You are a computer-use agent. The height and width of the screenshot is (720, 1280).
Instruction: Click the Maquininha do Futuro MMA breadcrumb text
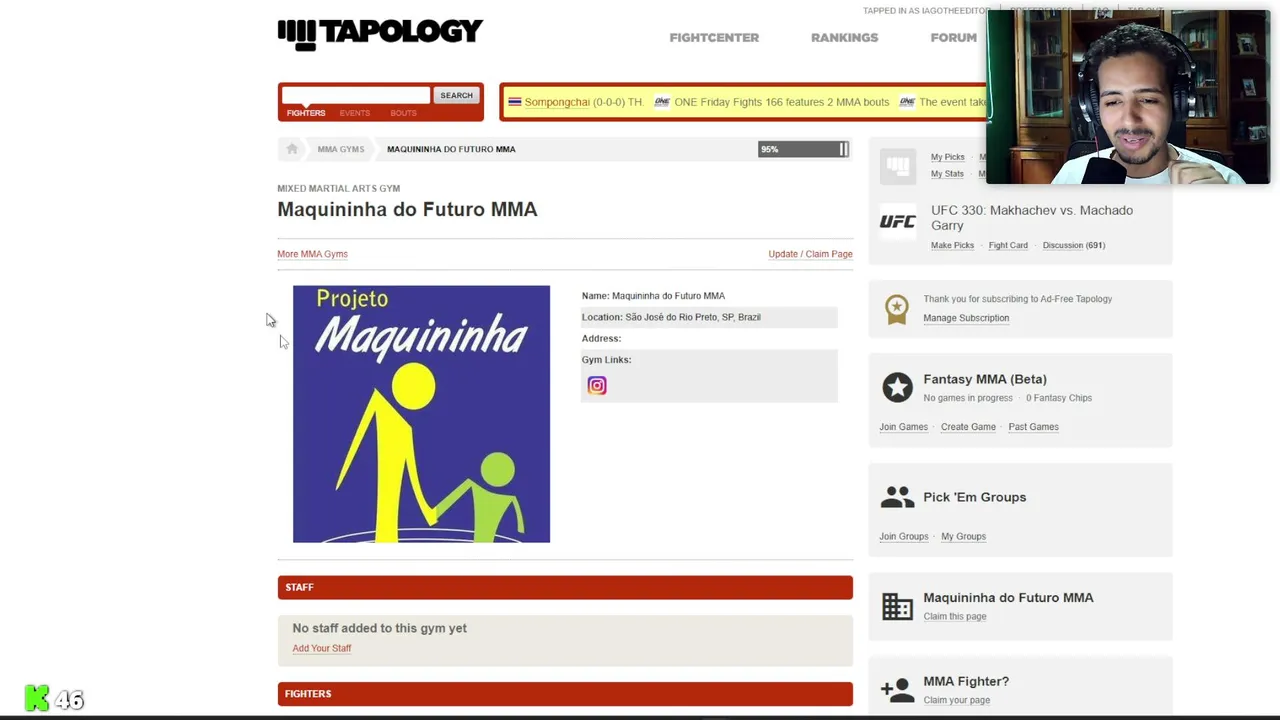pos(451,149)
